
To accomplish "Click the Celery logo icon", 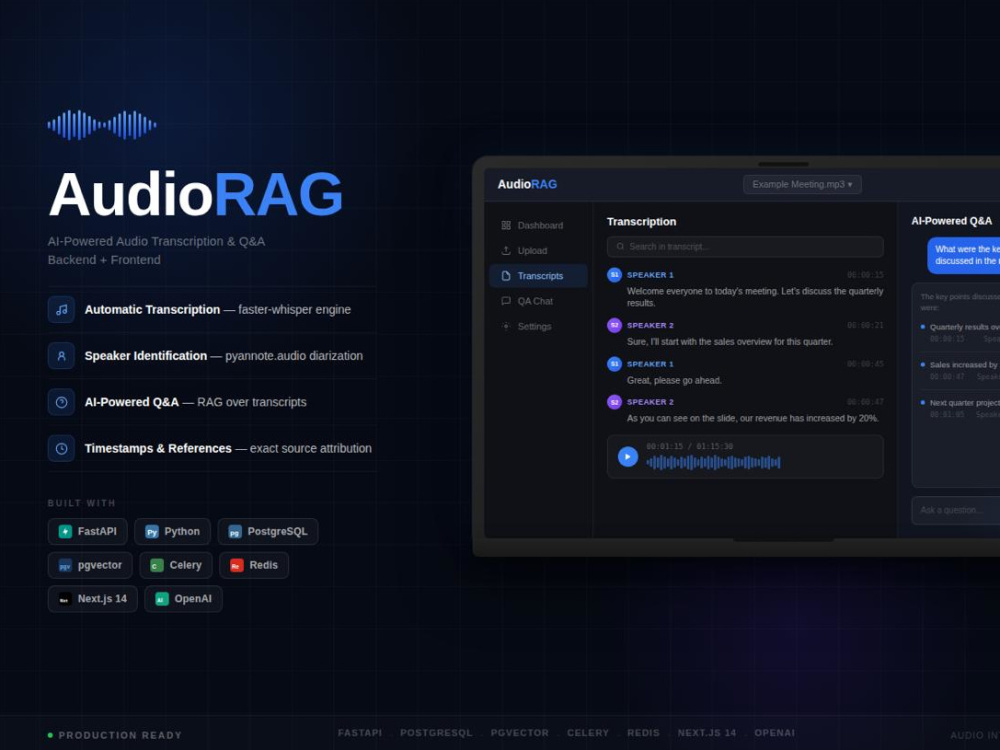I will pyautogui.click(x=157, y=566).
